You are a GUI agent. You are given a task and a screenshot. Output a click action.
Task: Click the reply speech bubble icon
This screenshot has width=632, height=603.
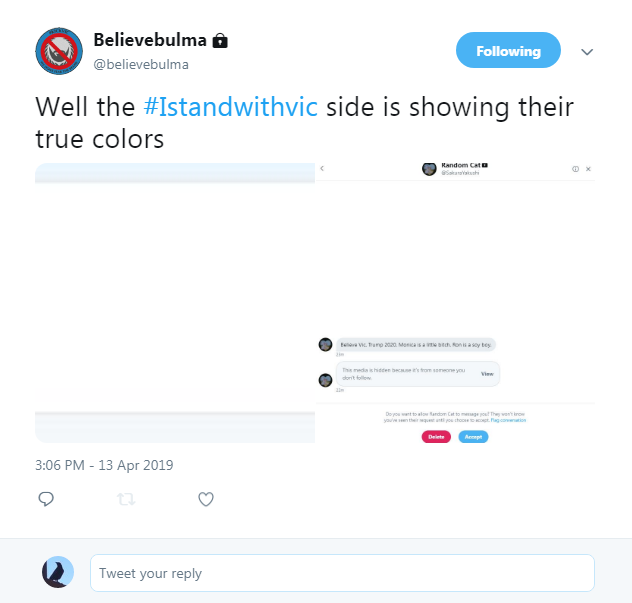tap(46, 499)
